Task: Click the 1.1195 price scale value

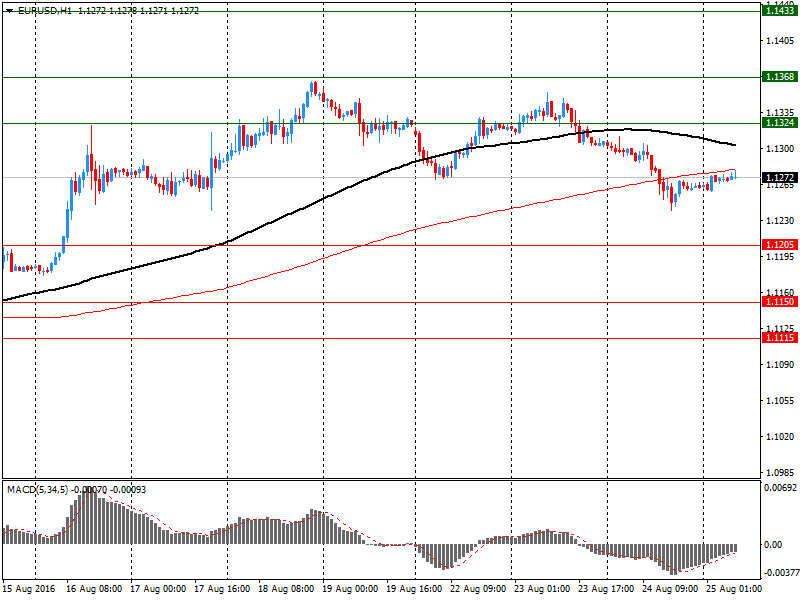Action: click(x=780, y=257)
